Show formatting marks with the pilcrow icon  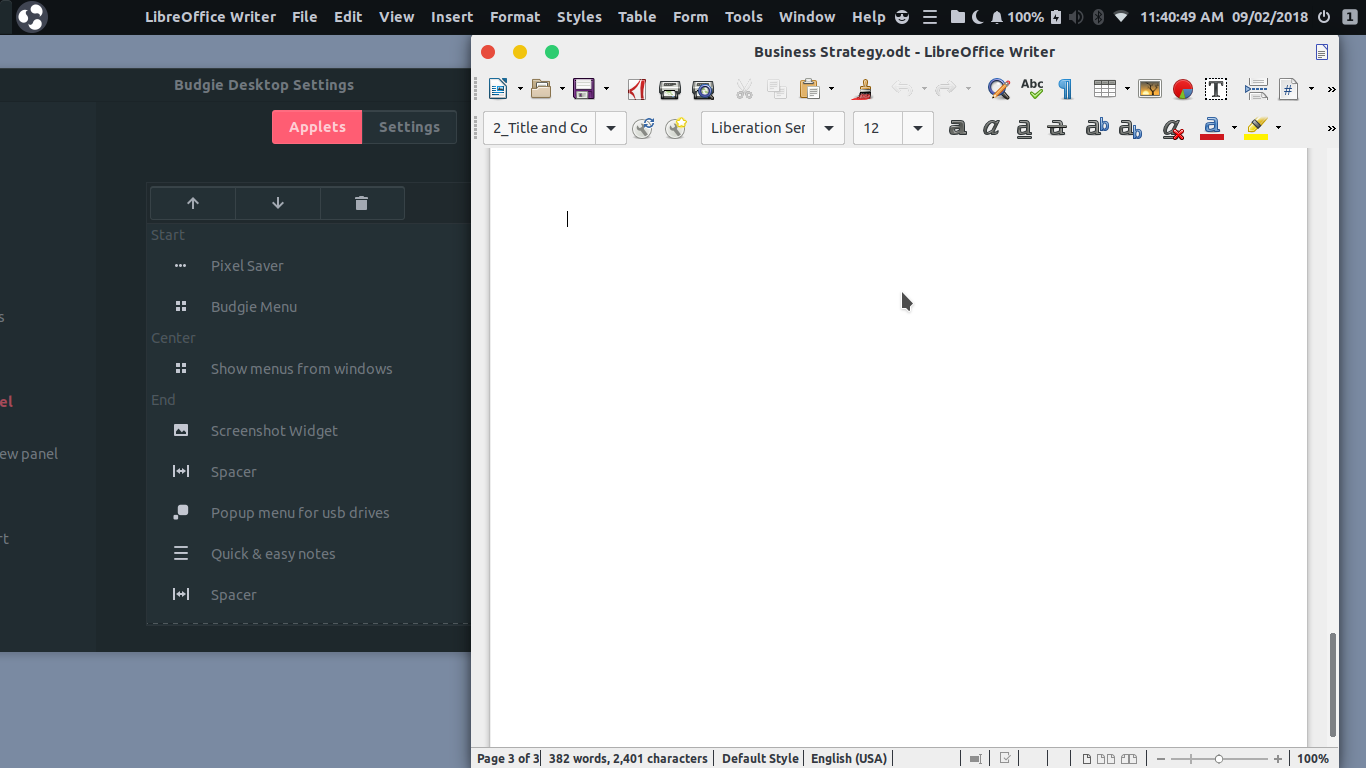coord(1065,89)
